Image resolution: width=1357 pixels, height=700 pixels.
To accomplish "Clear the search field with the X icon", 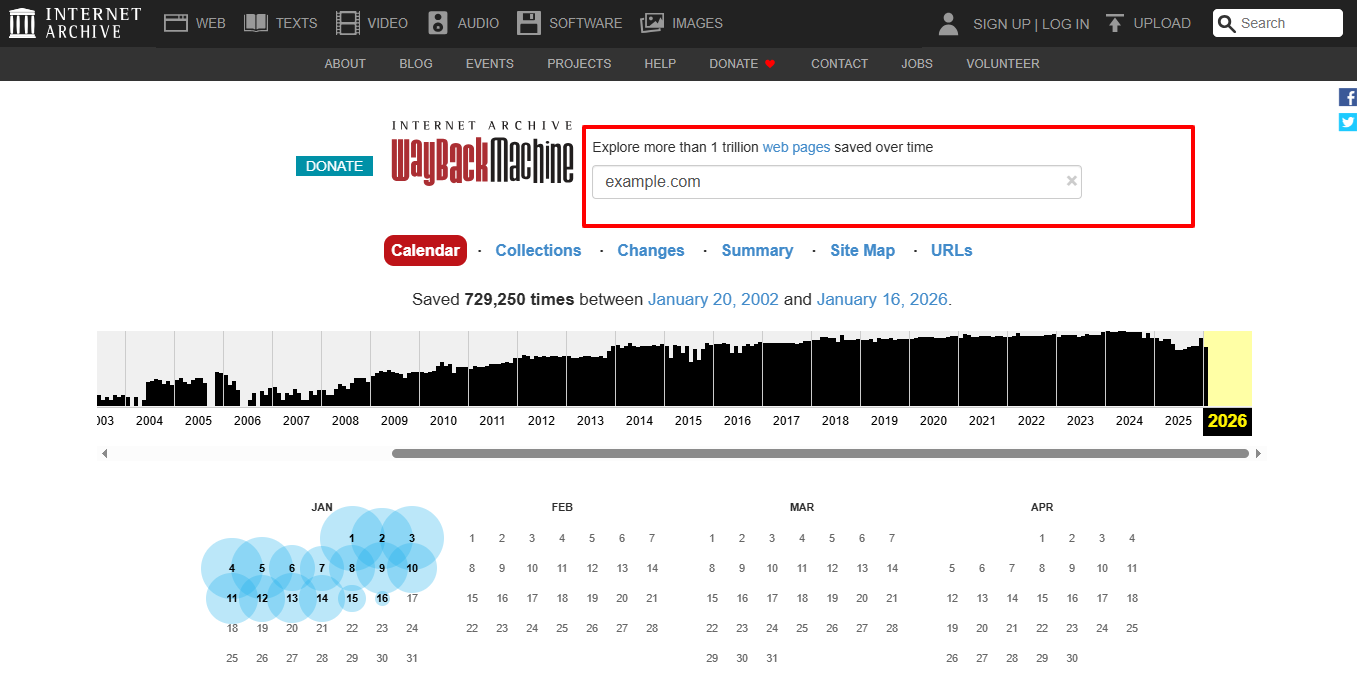I will [1070, 181].
